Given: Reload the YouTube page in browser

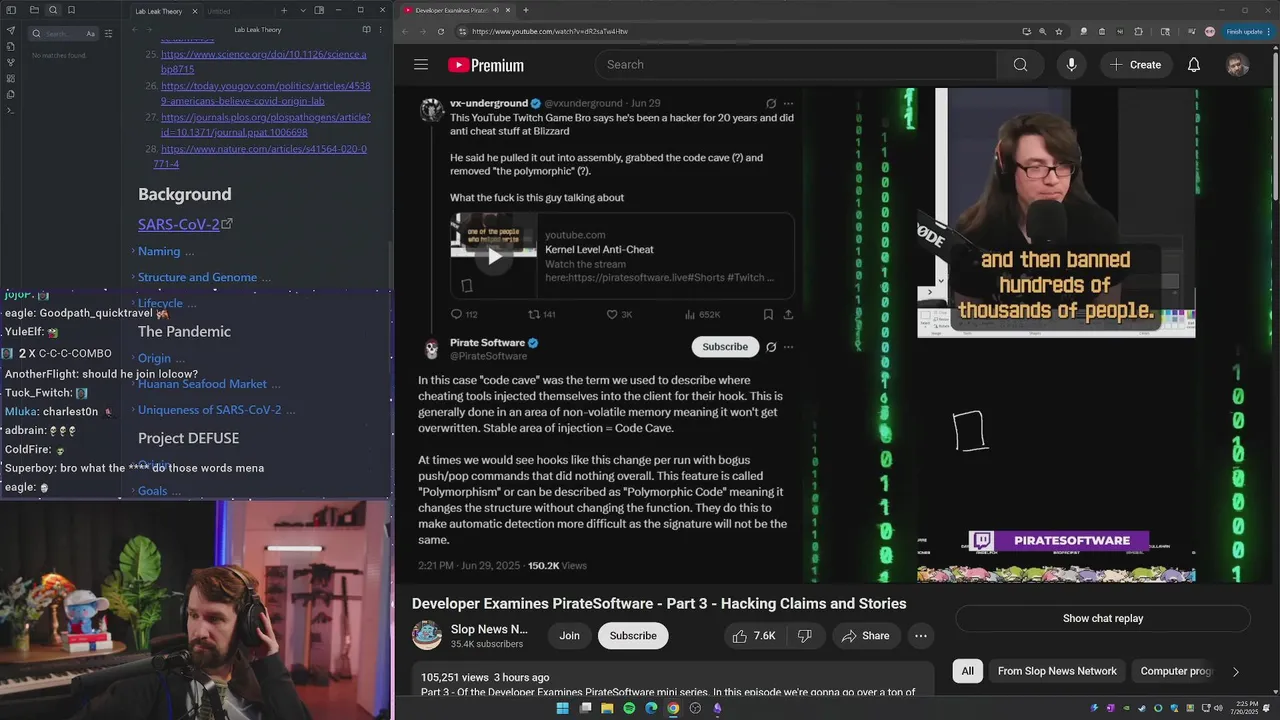Looking at the screenshot, I should pyautogui.click(x=441, y=31).
